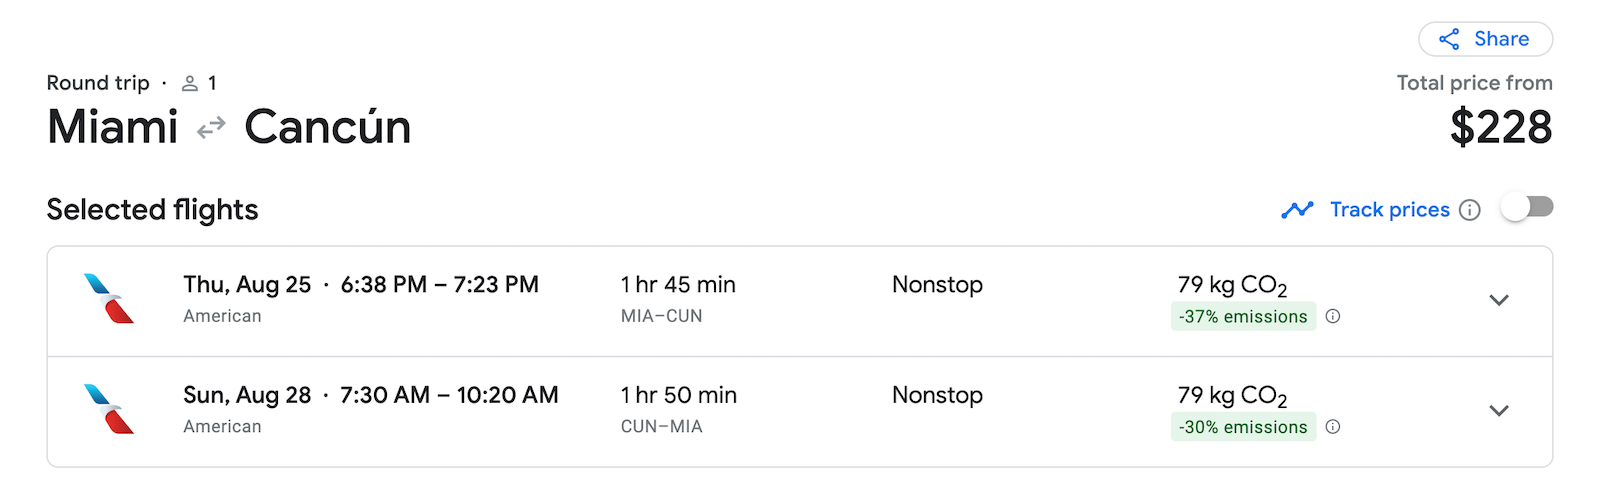Click the Track prices link text

pyautogui.click(x=1389, y=210)
